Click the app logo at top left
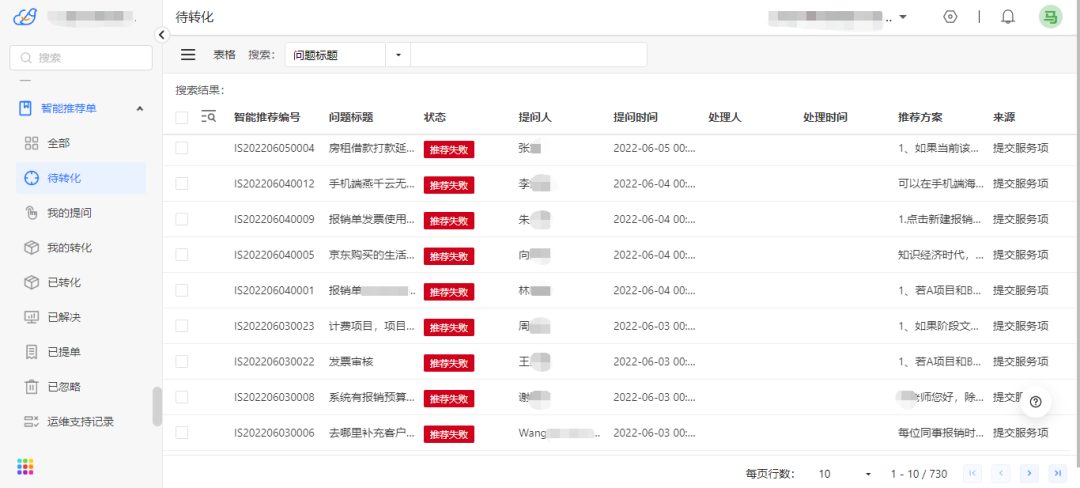The height and width of the screenshot is (488, 1080). [x=25, y=17]
